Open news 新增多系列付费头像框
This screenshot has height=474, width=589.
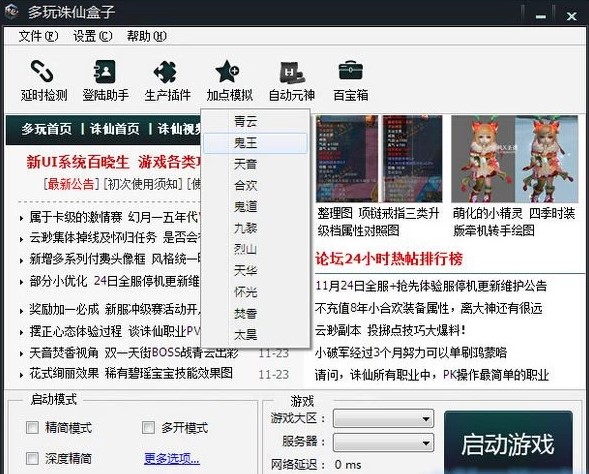point(115,259)
